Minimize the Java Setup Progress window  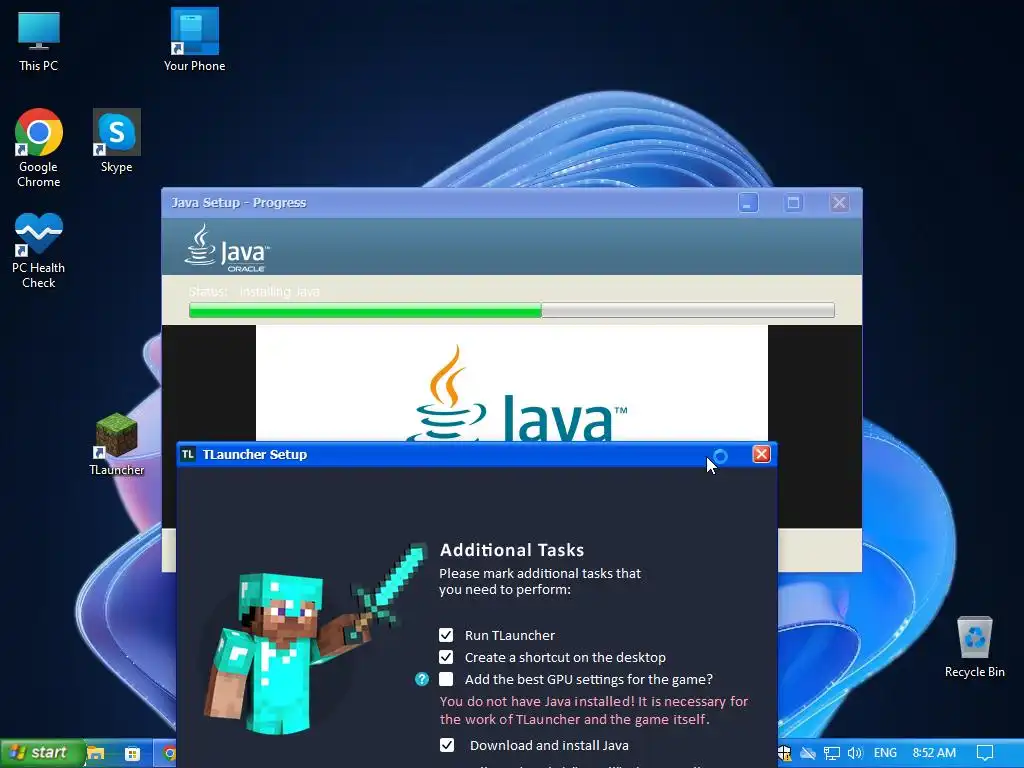coord(748,203)
